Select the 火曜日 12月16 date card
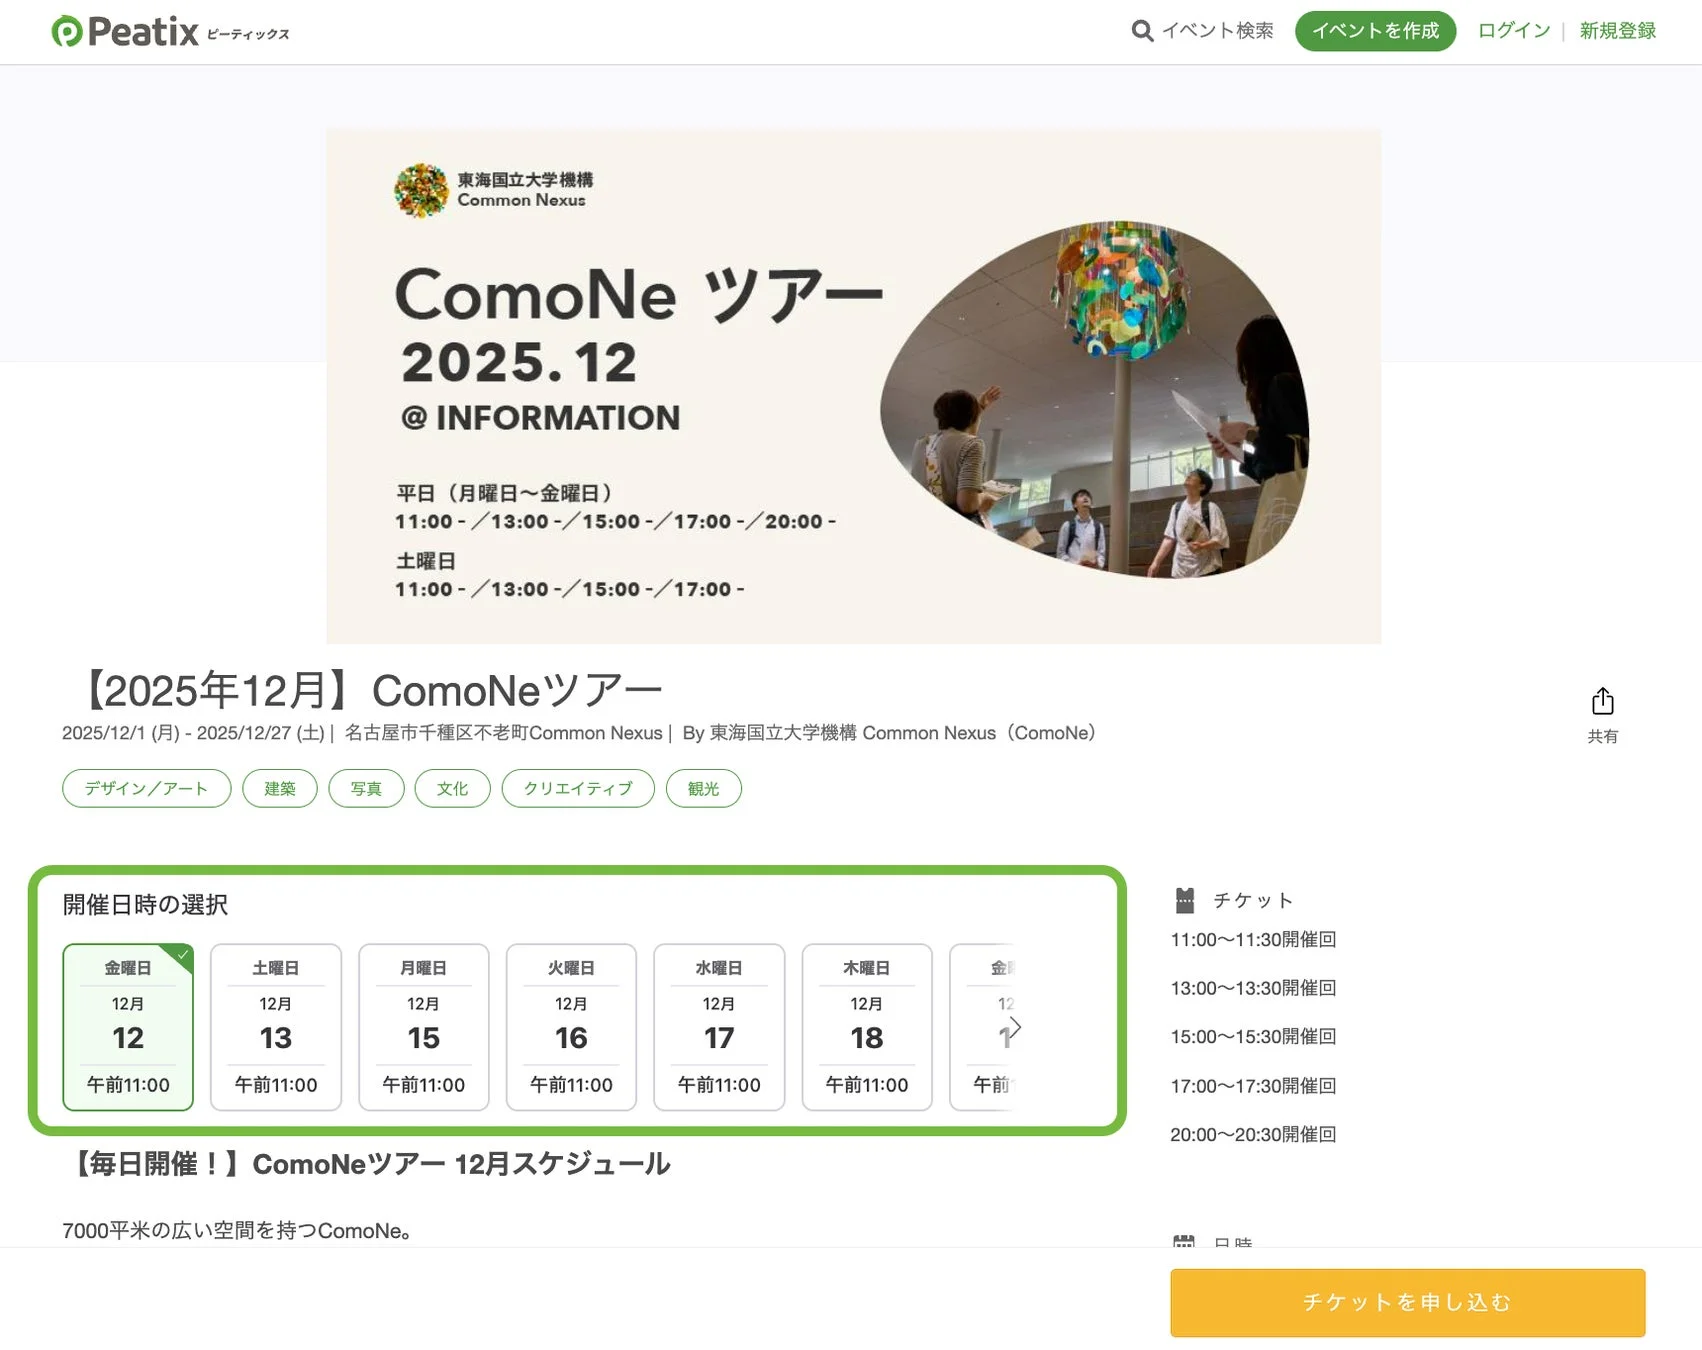Screen dimensions: 1702x1350 coord(571,1027)
